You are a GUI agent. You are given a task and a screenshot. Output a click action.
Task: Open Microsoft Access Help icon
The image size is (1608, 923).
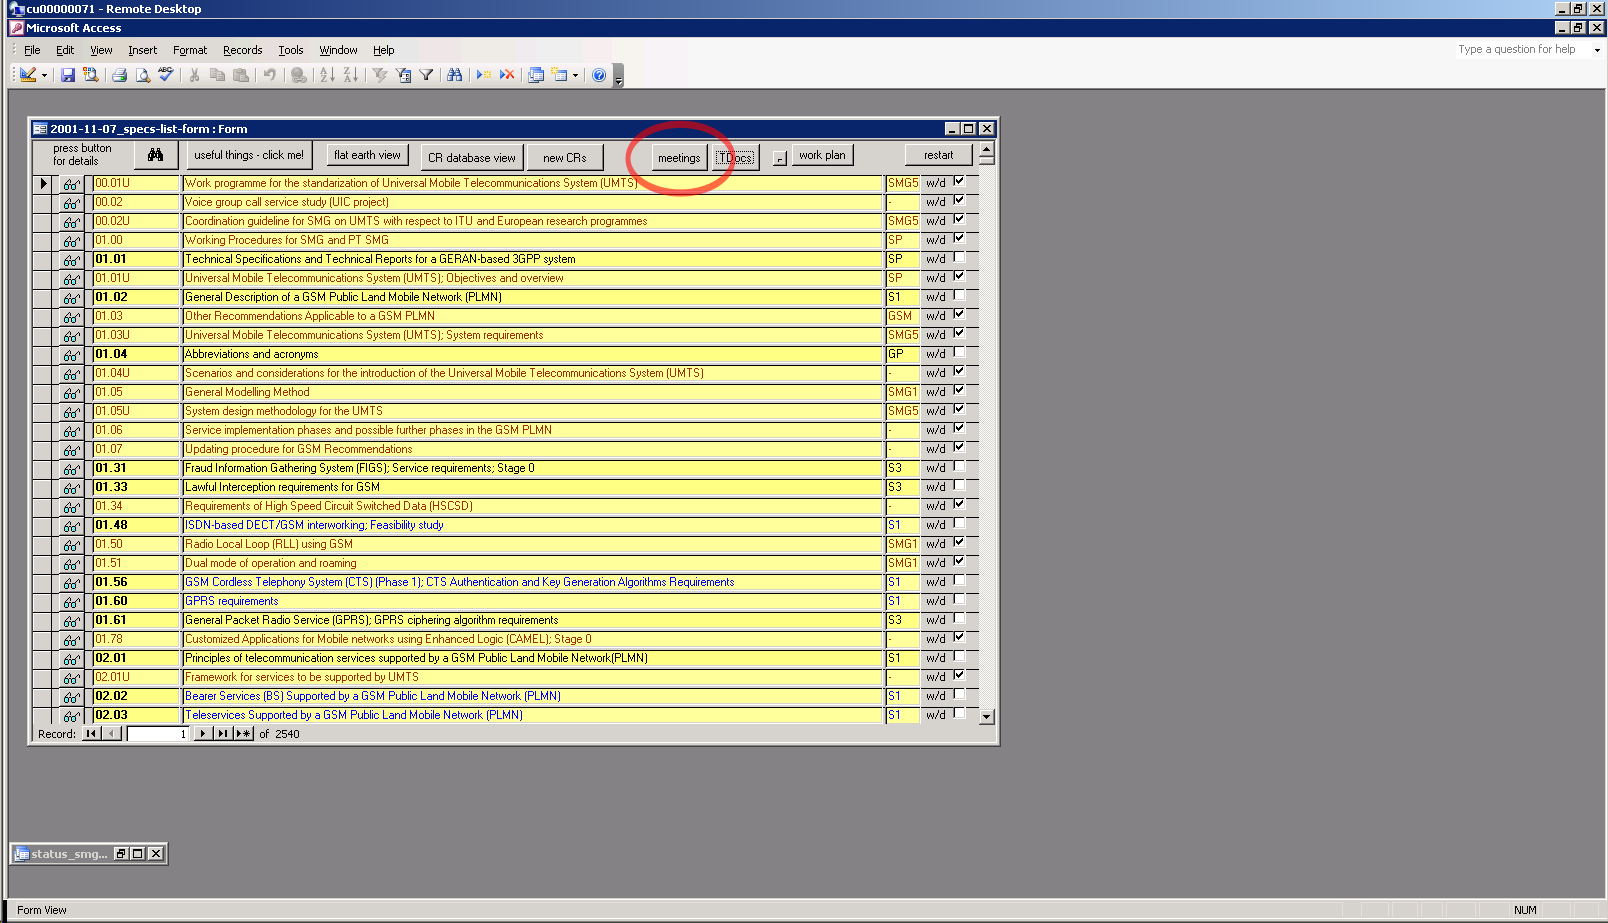[599, 75]
